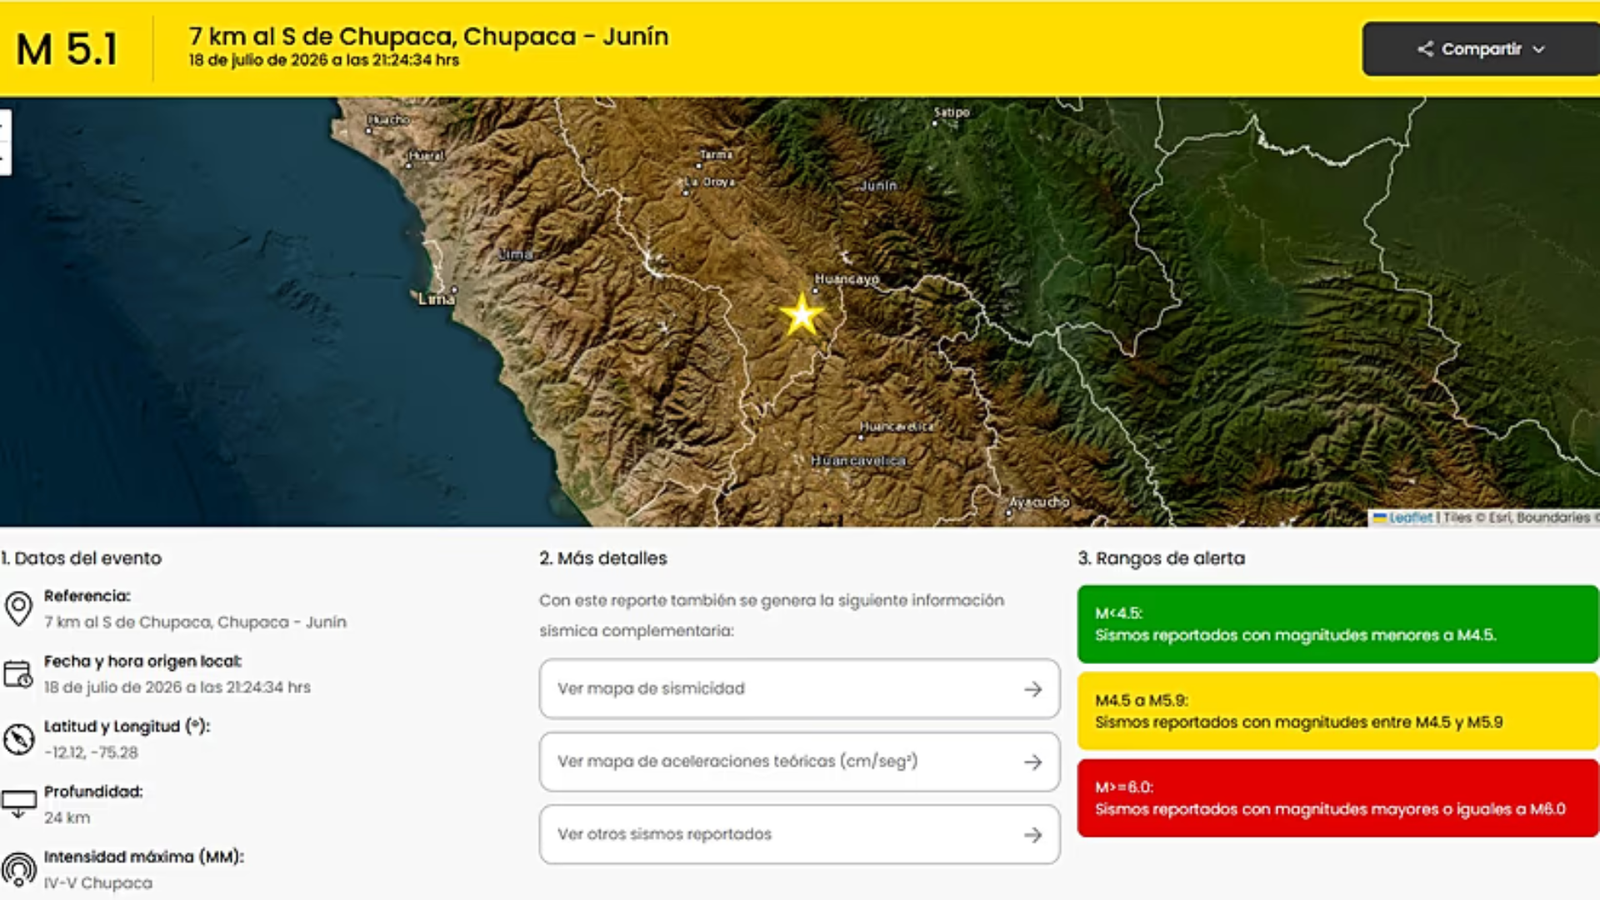Click coordinates value -12.12, -75.28
Viewport: 1600px width, 900px height.
(91, 752)
